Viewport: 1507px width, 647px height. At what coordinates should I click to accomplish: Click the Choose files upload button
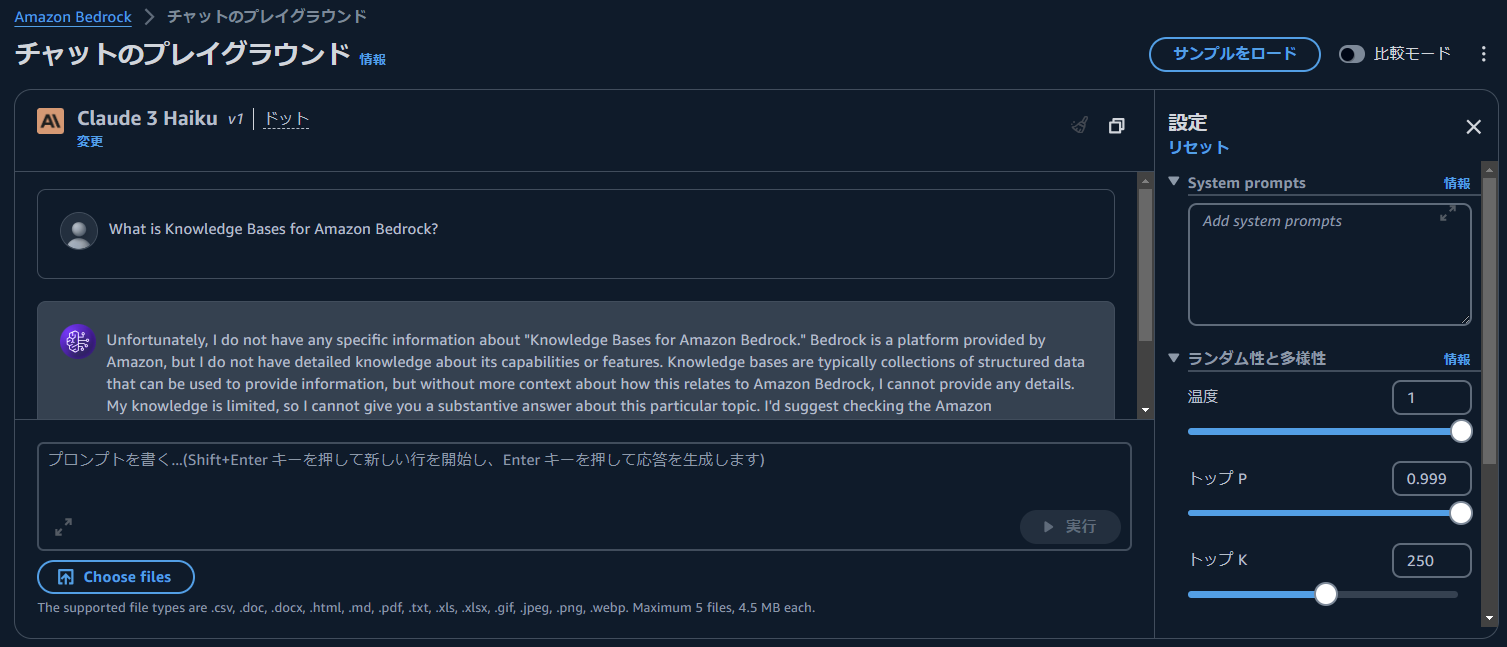click(115, 577)
